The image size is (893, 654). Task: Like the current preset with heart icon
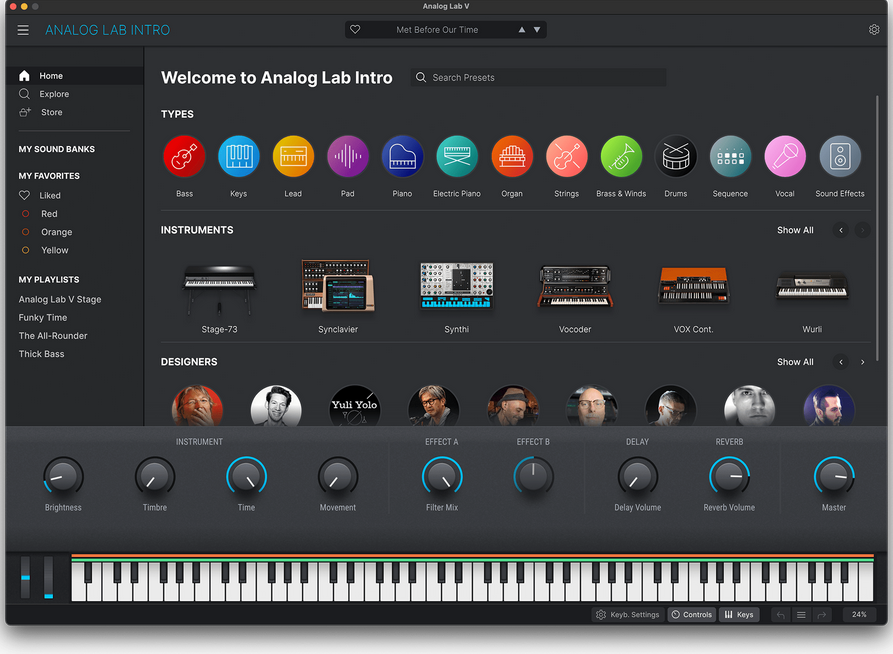pyautogui.click(x=355, y=30)
